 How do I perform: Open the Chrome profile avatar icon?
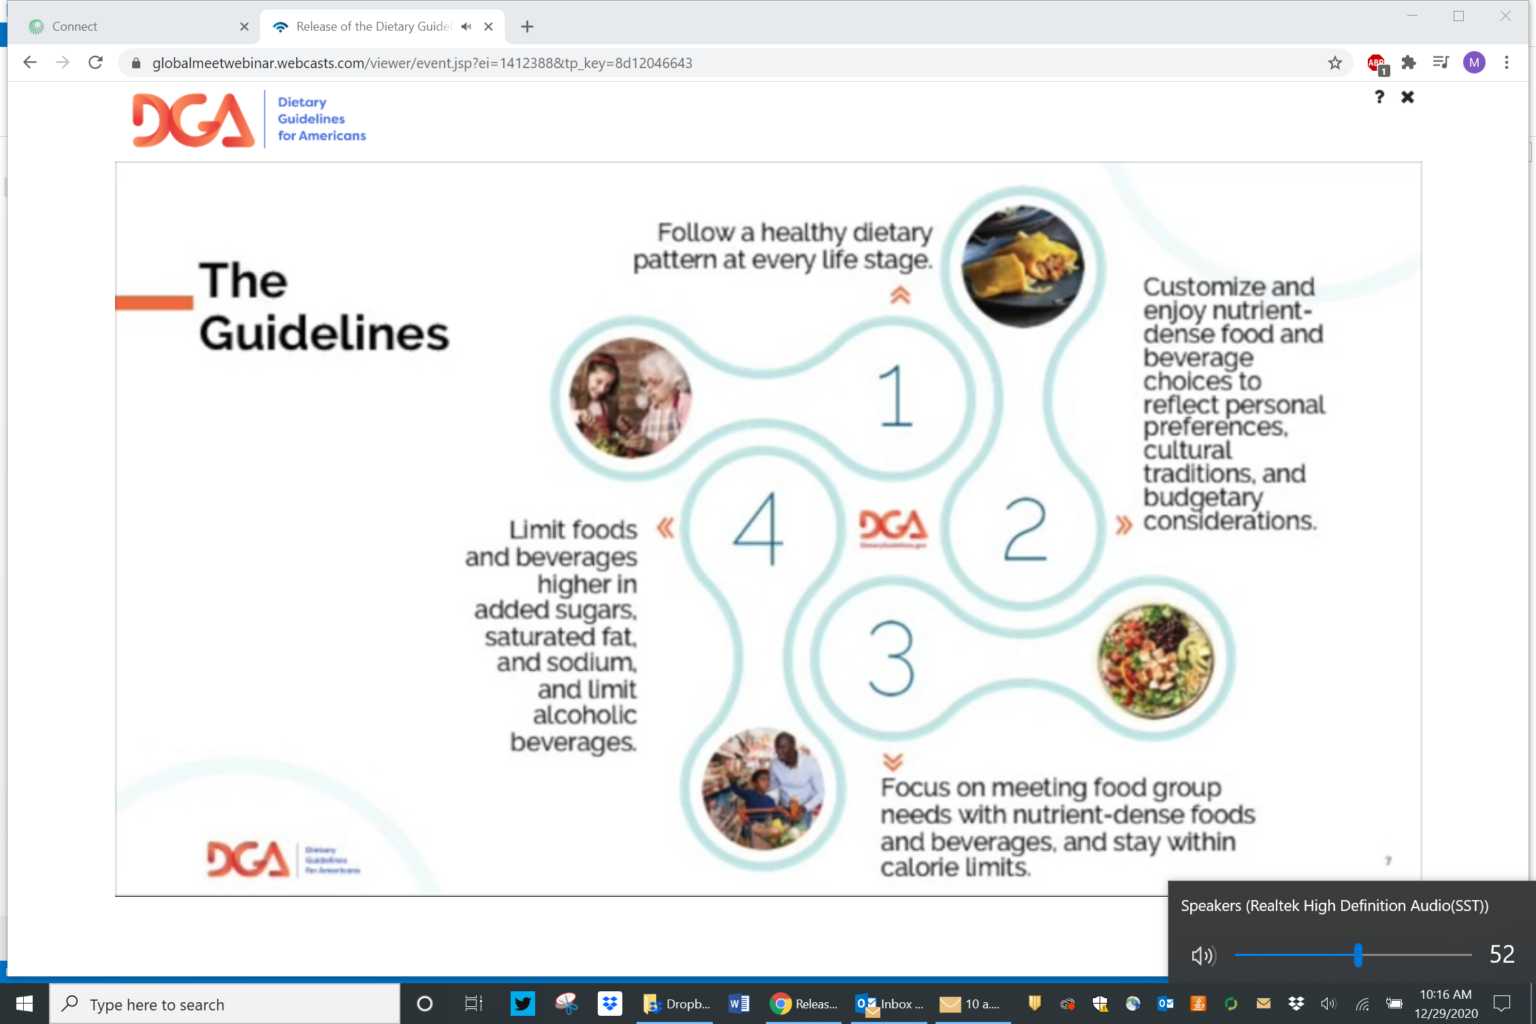pyautogui.click(x=1474, y=62)
